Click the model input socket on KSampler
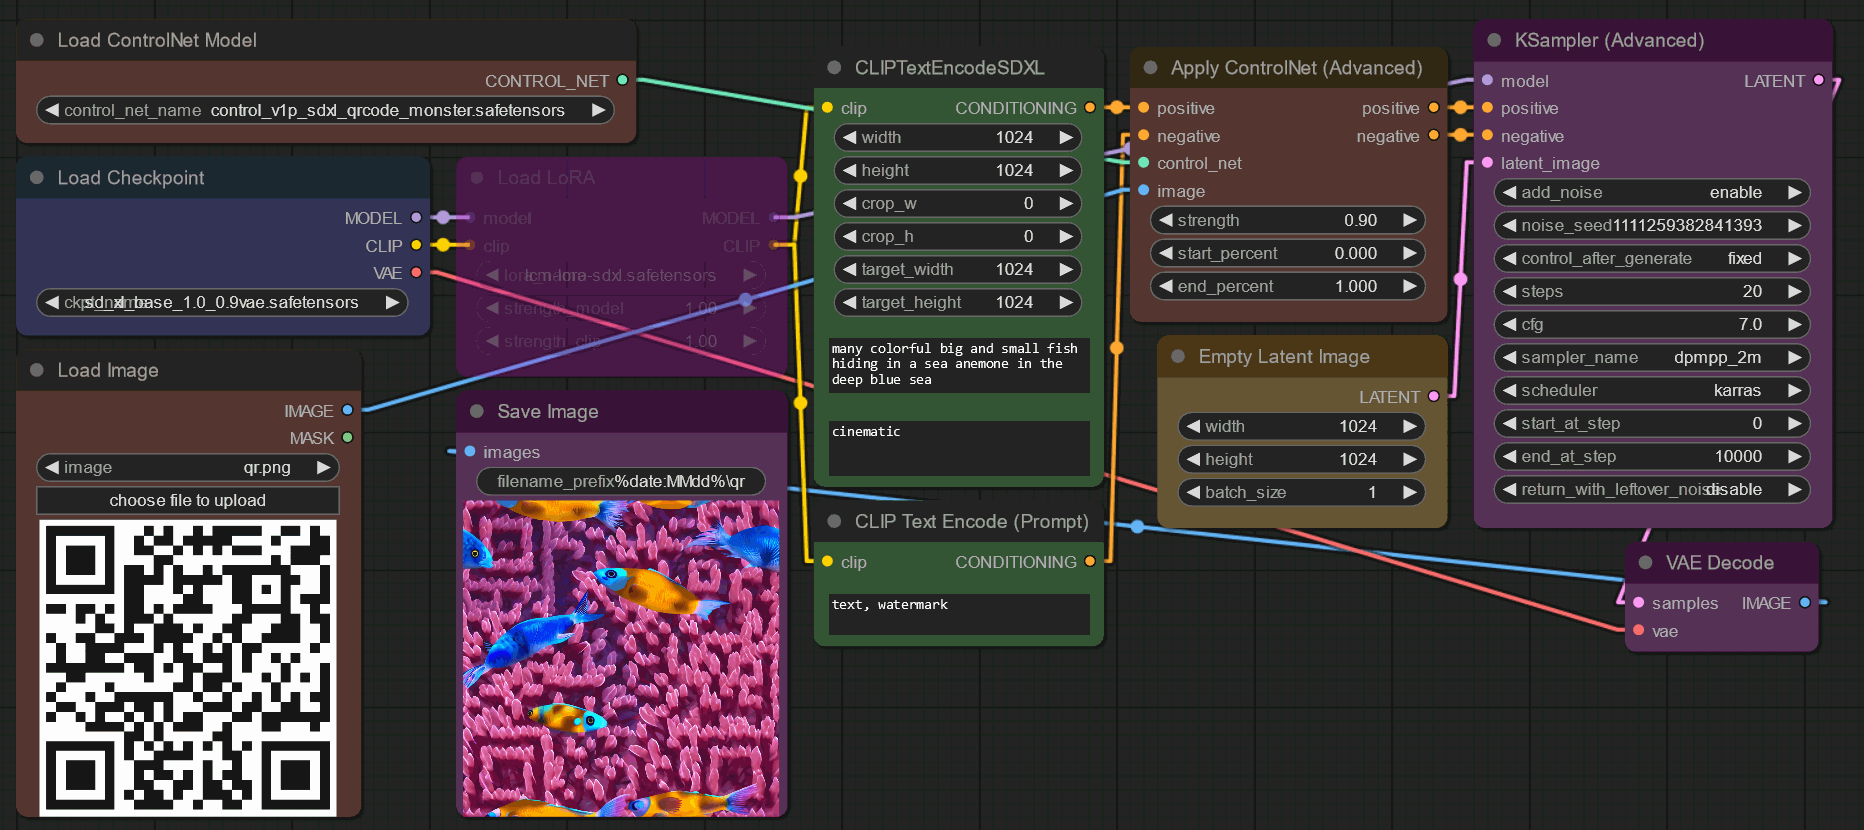Screen dimensions: 1864x830 [1487, 80]
